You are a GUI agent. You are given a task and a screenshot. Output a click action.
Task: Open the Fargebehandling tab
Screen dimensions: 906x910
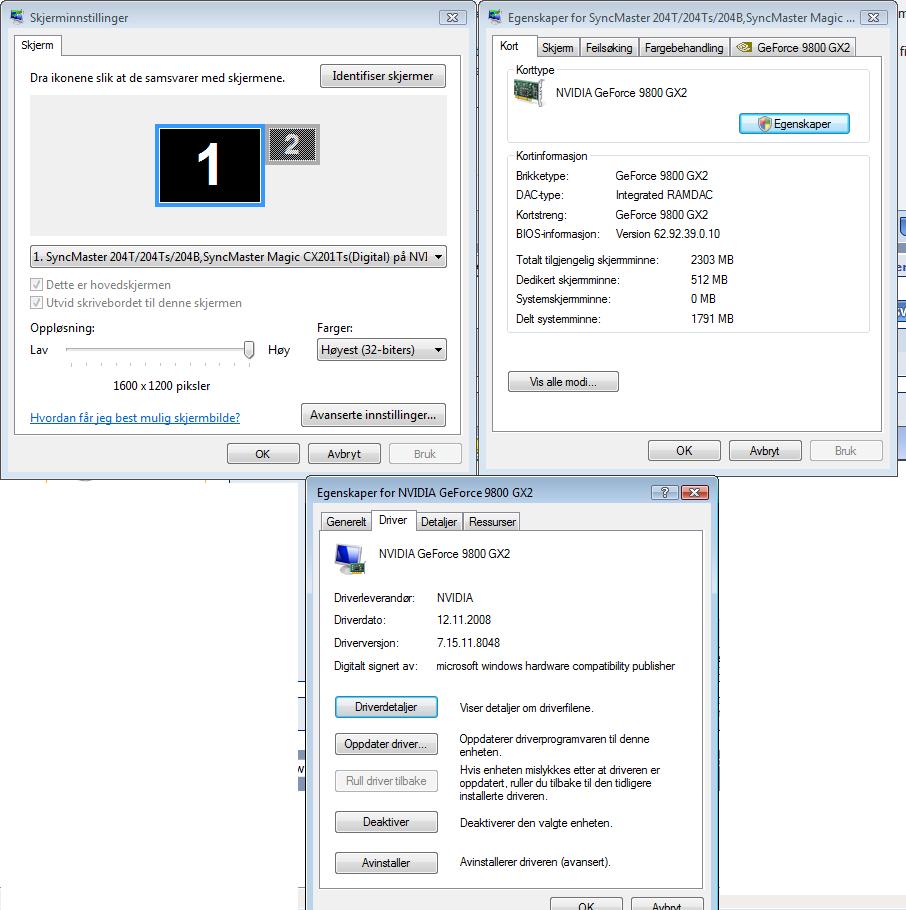(x=684, y=48)
